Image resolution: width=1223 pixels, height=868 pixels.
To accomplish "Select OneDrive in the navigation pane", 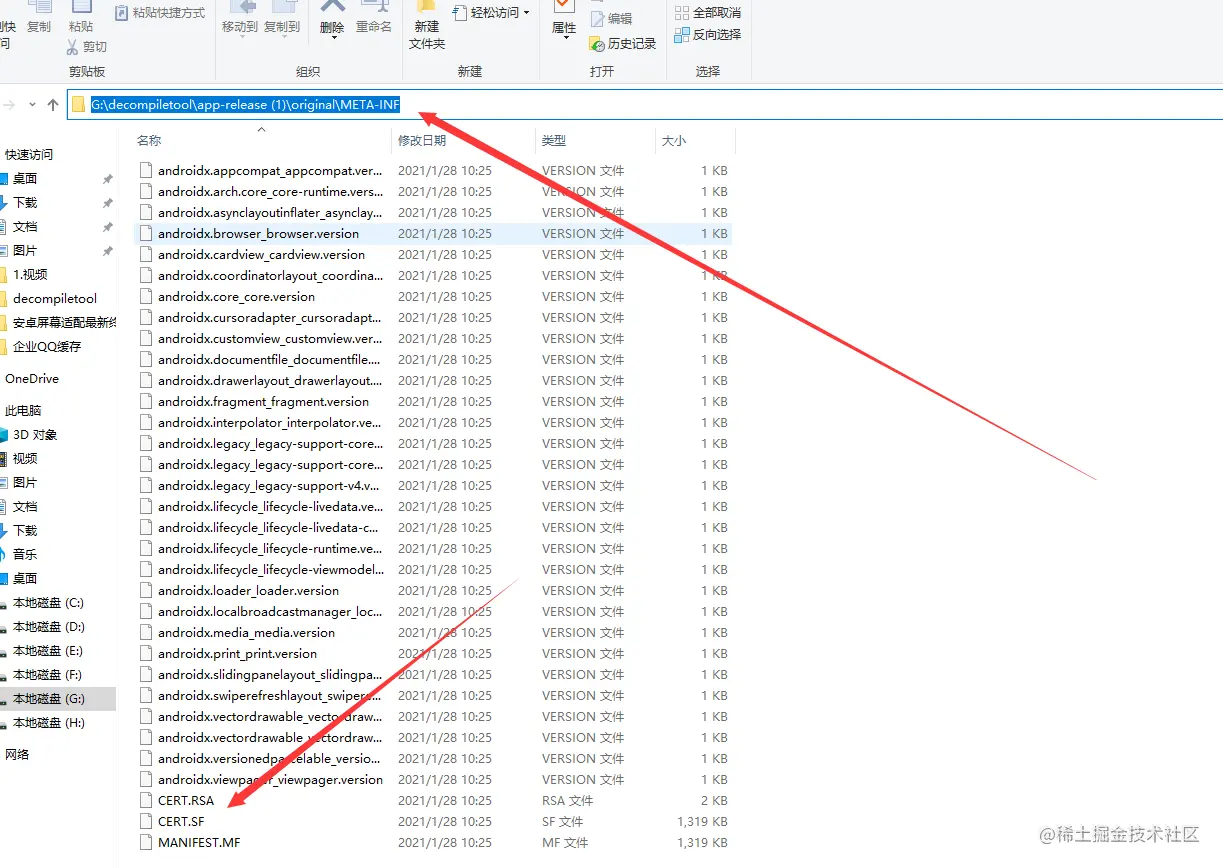I will click(32, 379).
